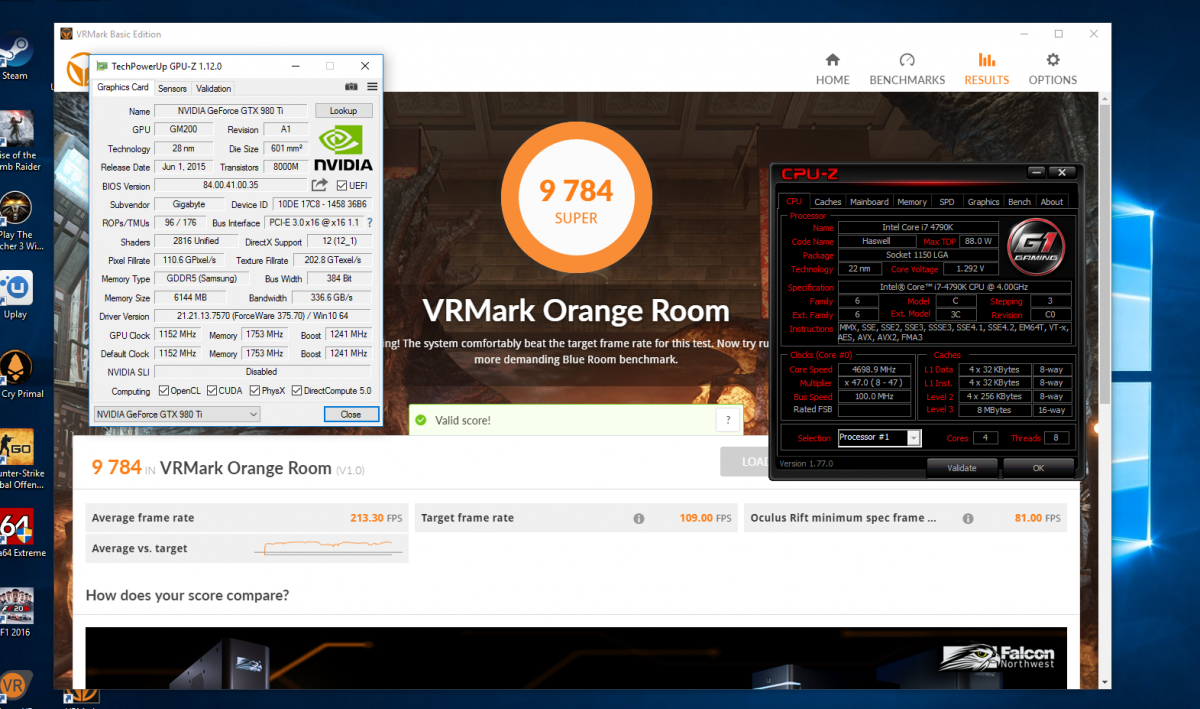Image resolution: width=1200 pixels, height=709 pixels.
Task: Click the green Valid score checkmark icon
Action: 421,420
